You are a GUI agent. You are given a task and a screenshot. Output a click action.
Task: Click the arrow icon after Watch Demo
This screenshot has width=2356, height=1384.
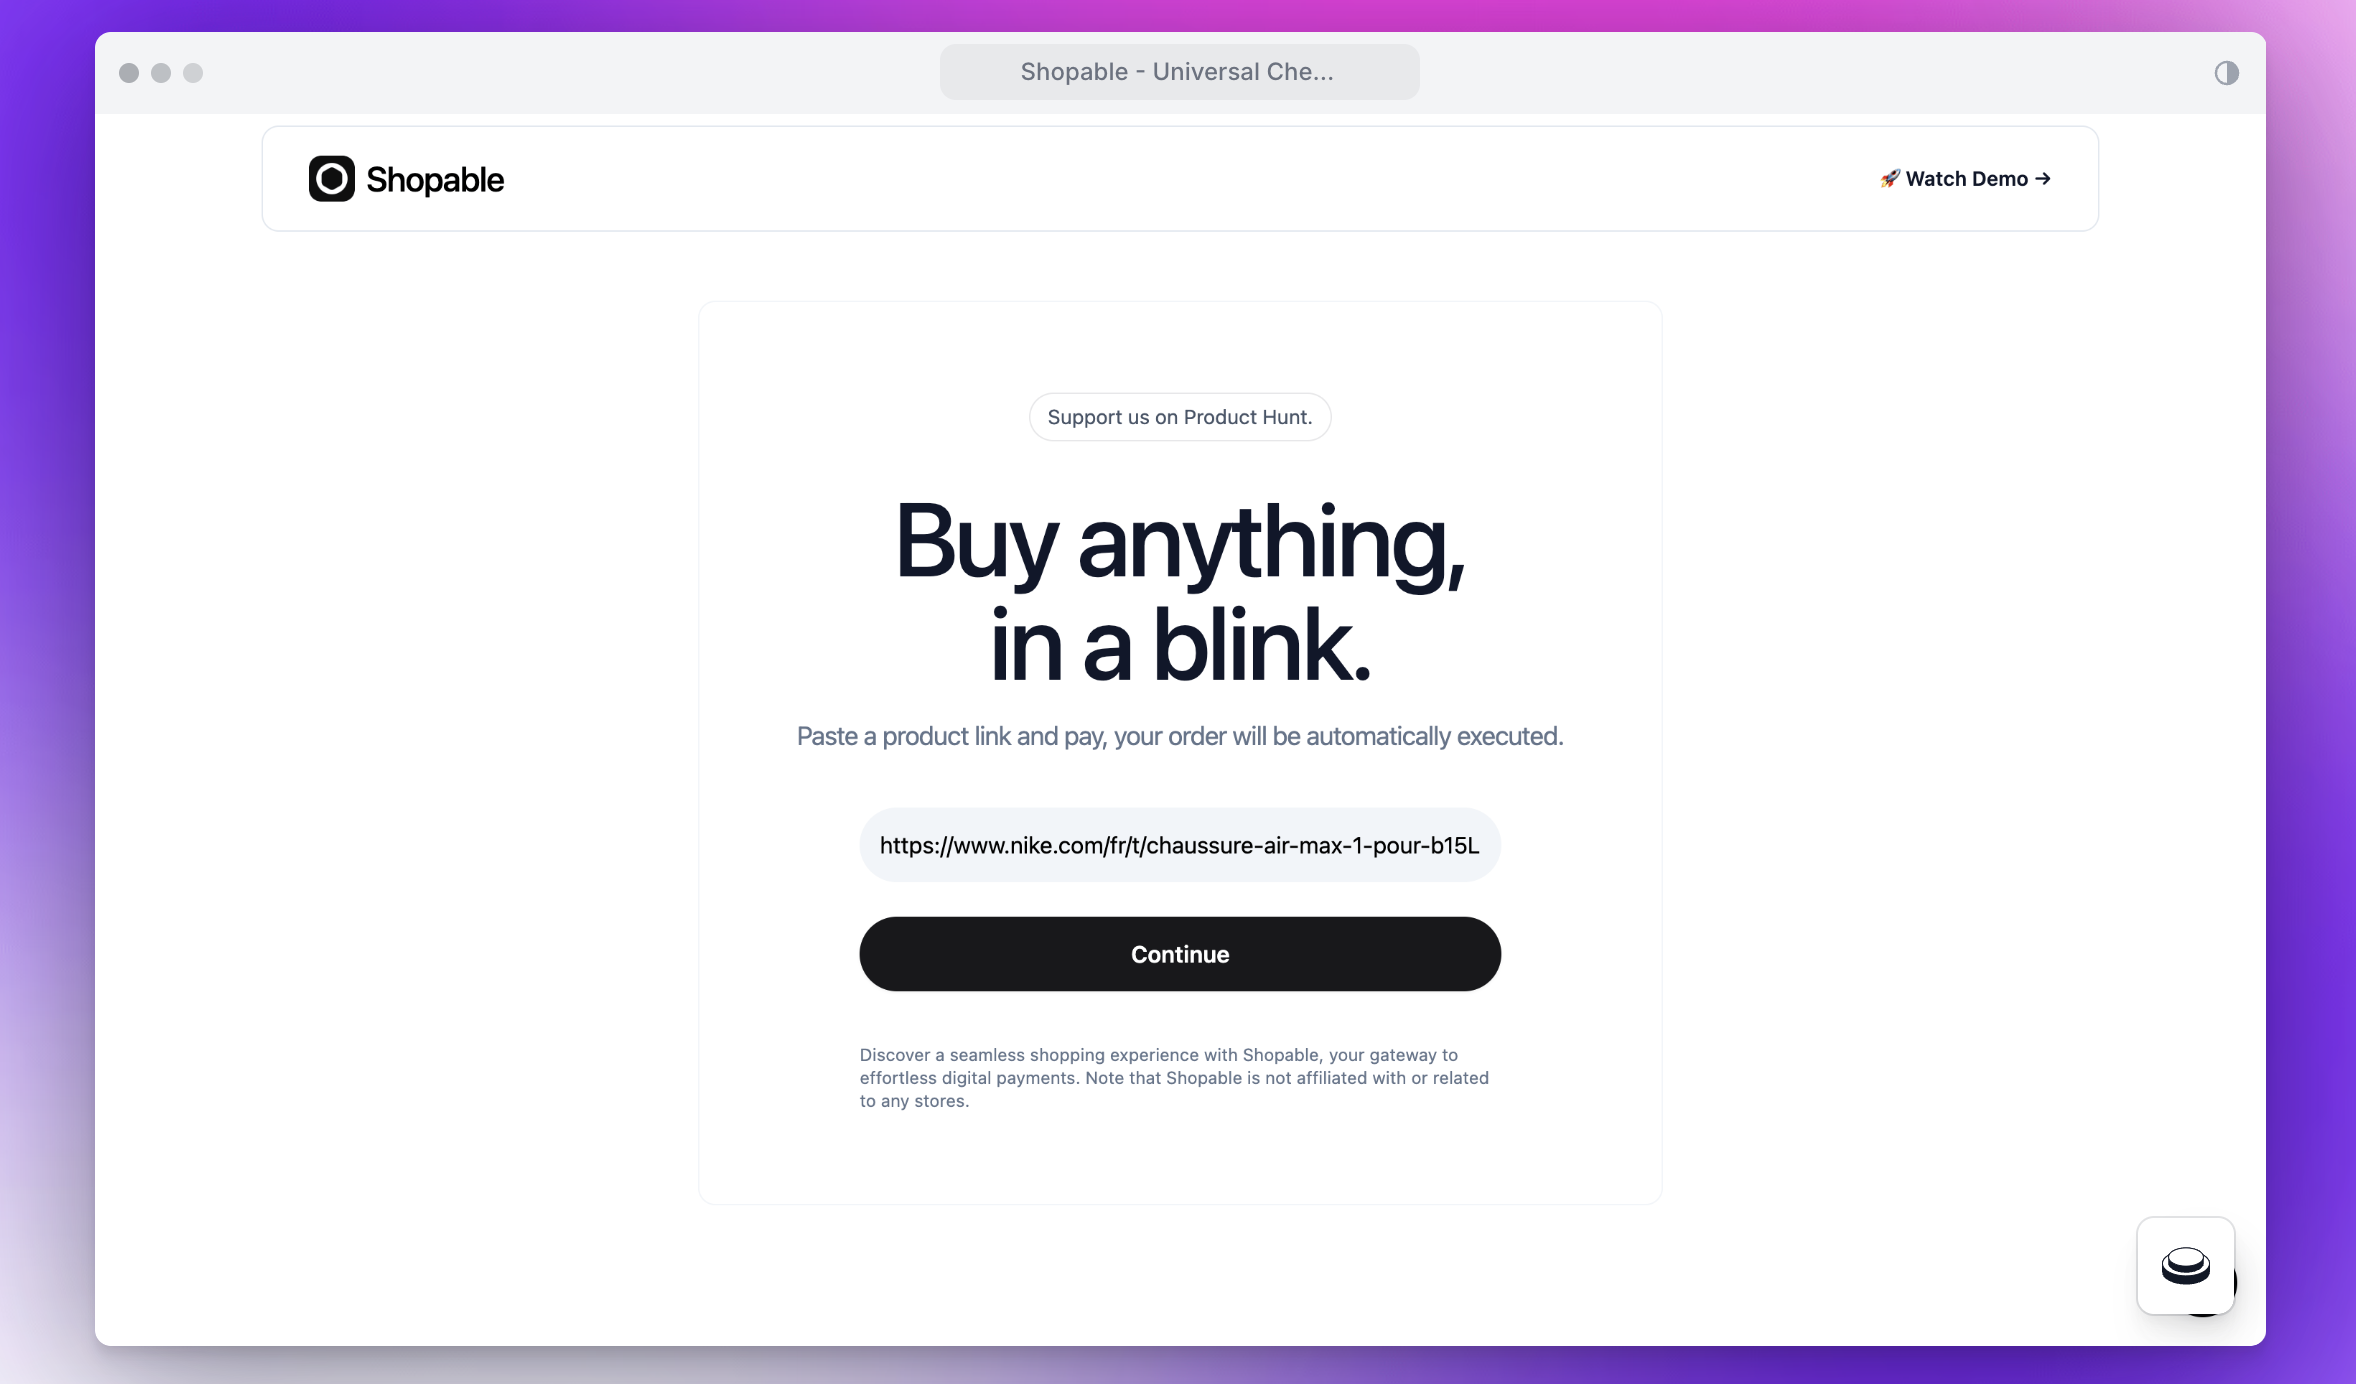click(2043, 179)
